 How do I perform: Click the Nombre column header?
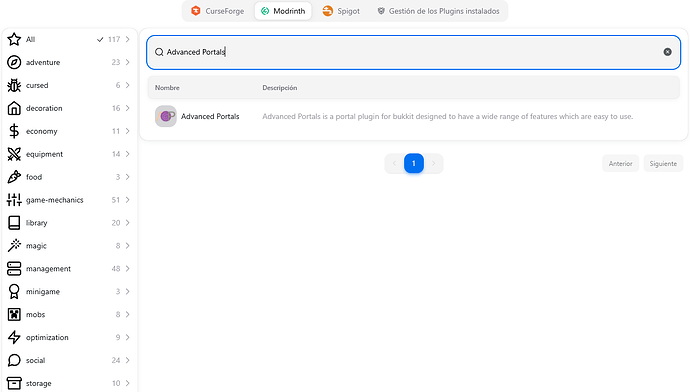click(167, 88)
